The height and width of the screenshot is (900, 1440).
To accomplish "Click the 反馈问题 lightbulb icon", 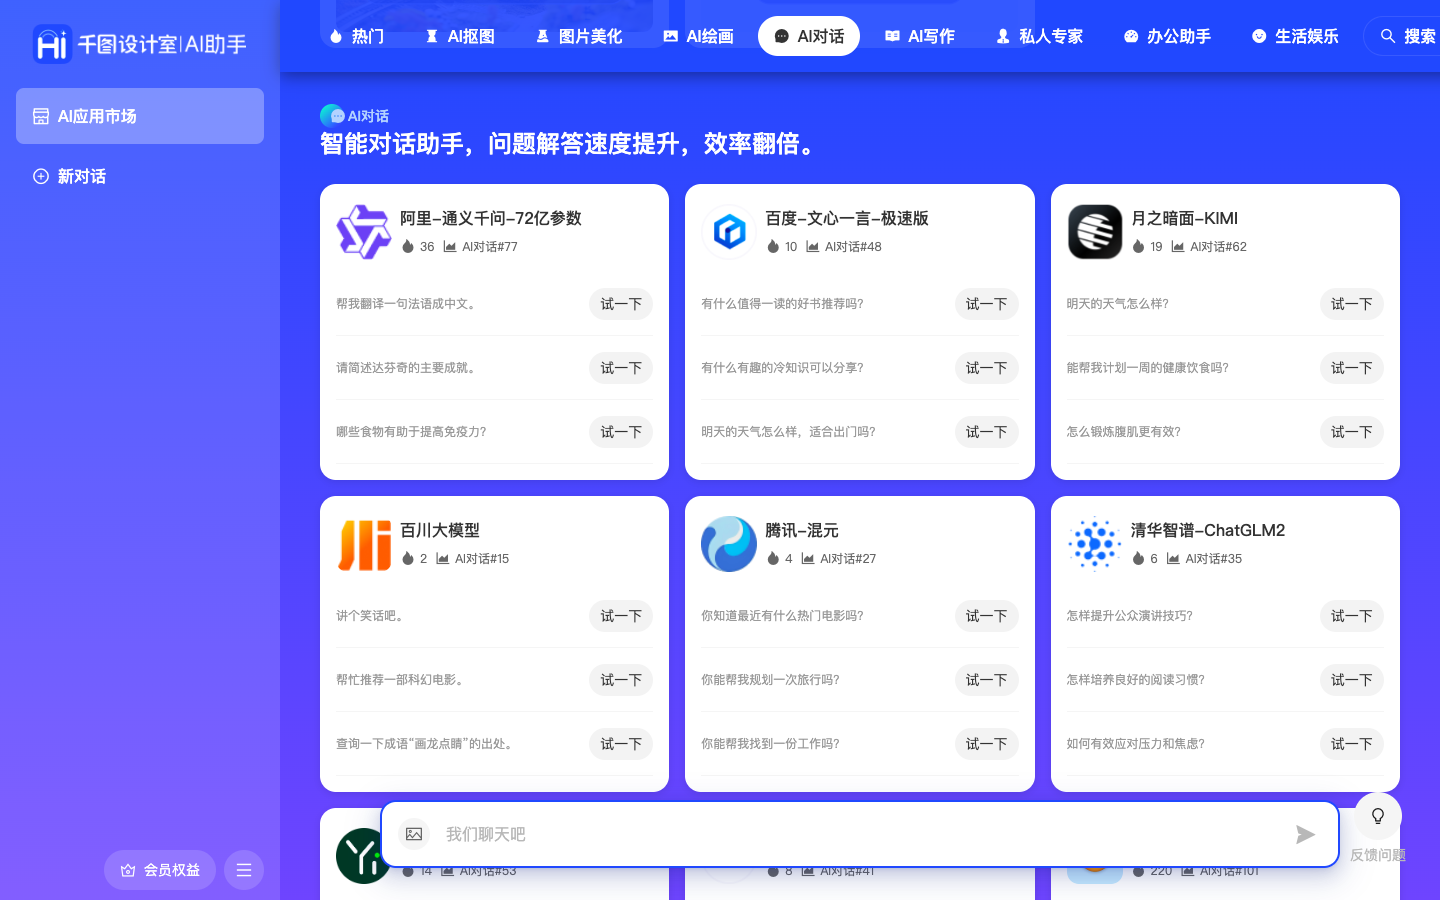I will (x=1378, y=816).
